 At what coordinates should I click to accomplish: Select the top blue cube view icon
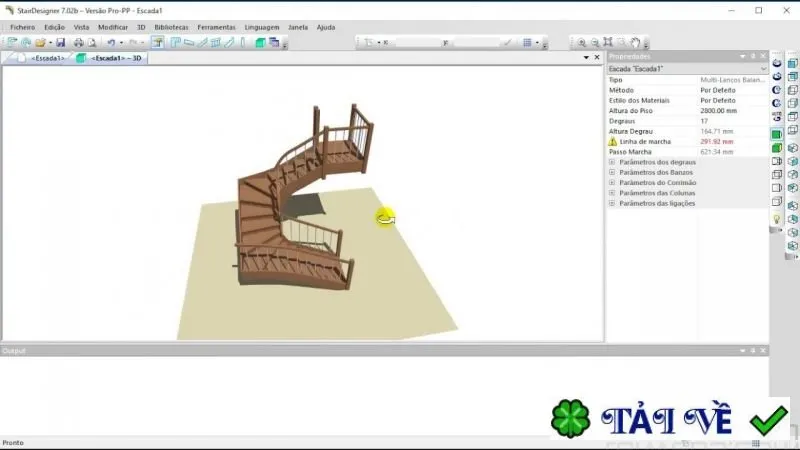tap(792, 63)
